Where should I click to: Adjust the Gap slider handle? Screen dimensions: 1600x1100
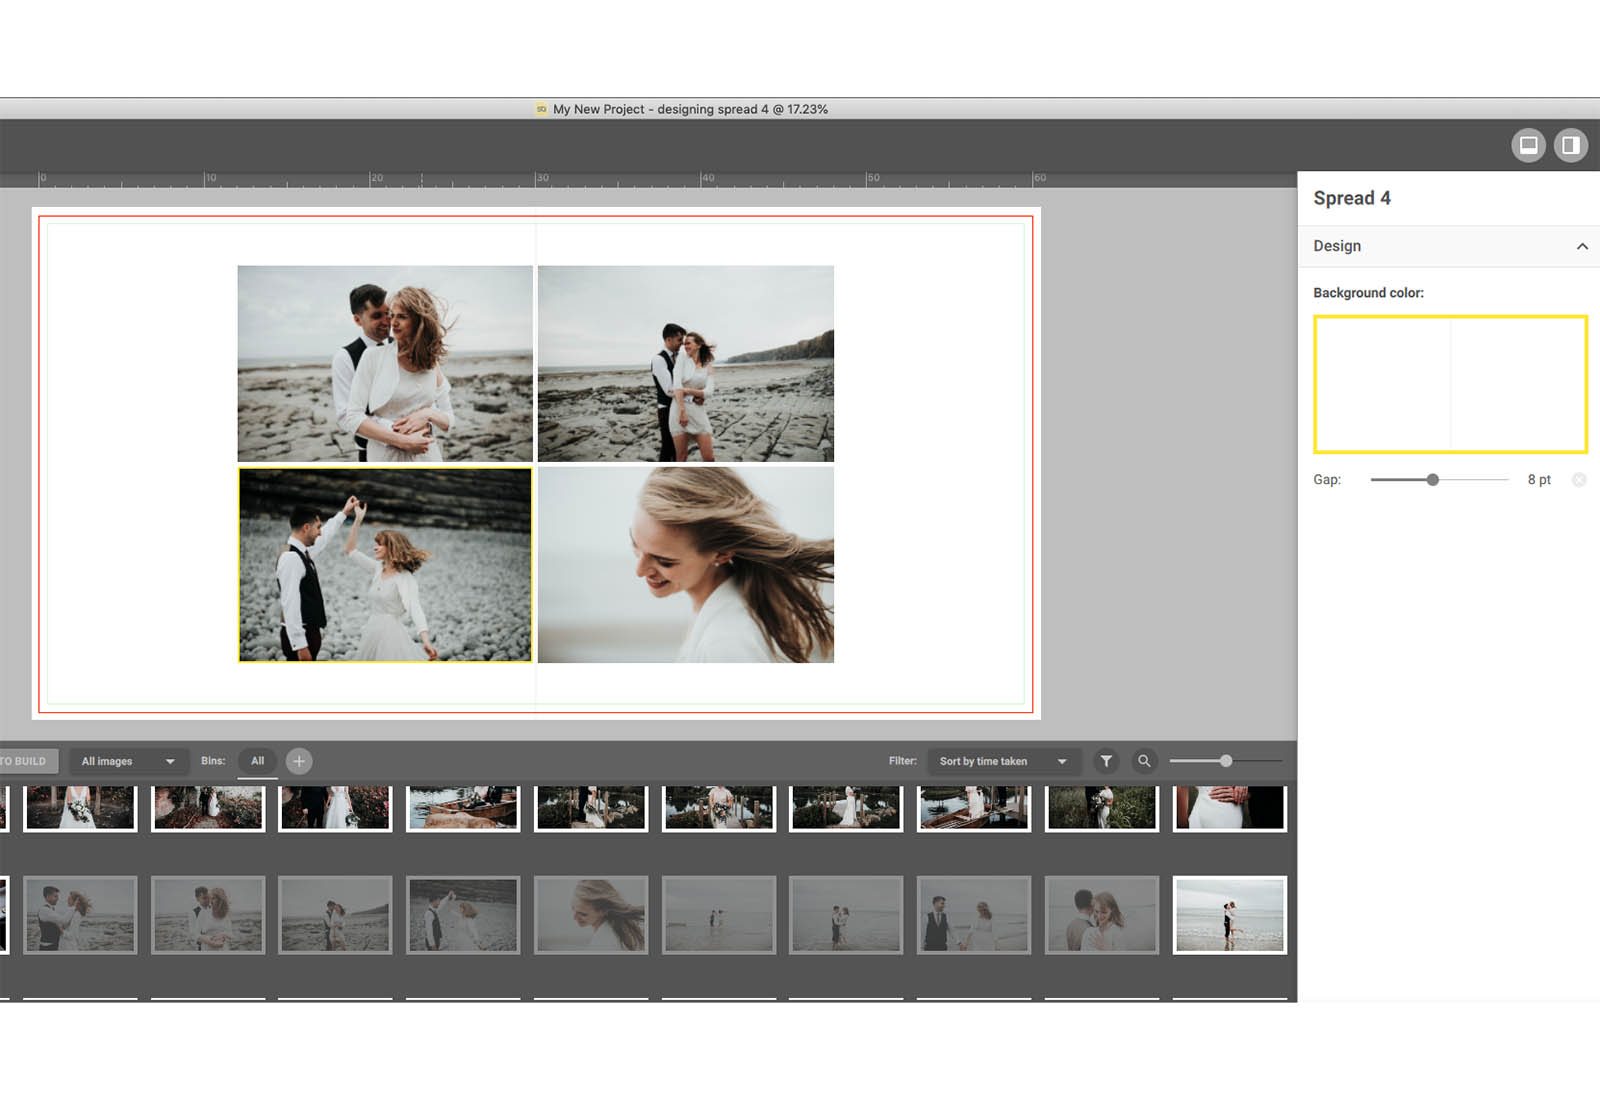tap(1433, 480)
